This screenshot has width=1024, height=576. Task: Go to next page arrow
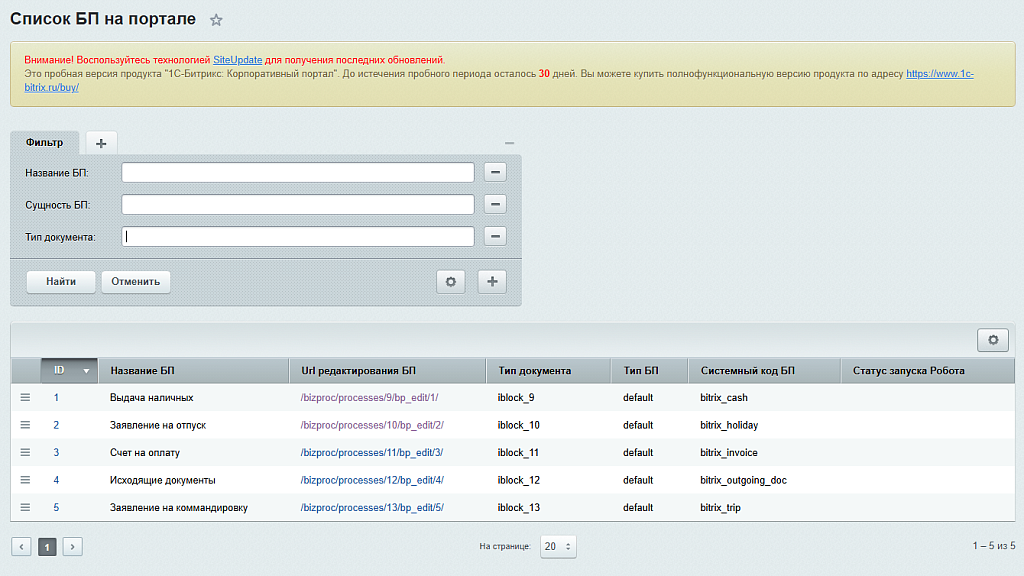tap(72, 547)
